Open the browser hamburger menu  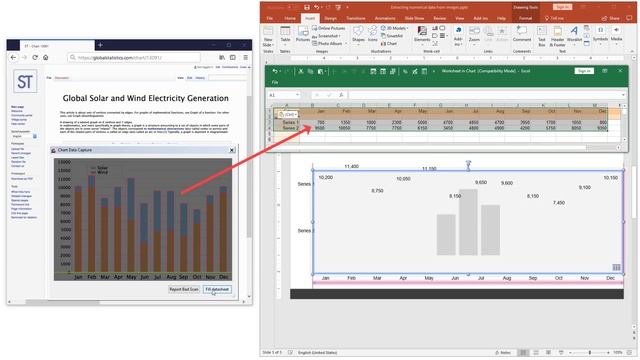point(245,58)
